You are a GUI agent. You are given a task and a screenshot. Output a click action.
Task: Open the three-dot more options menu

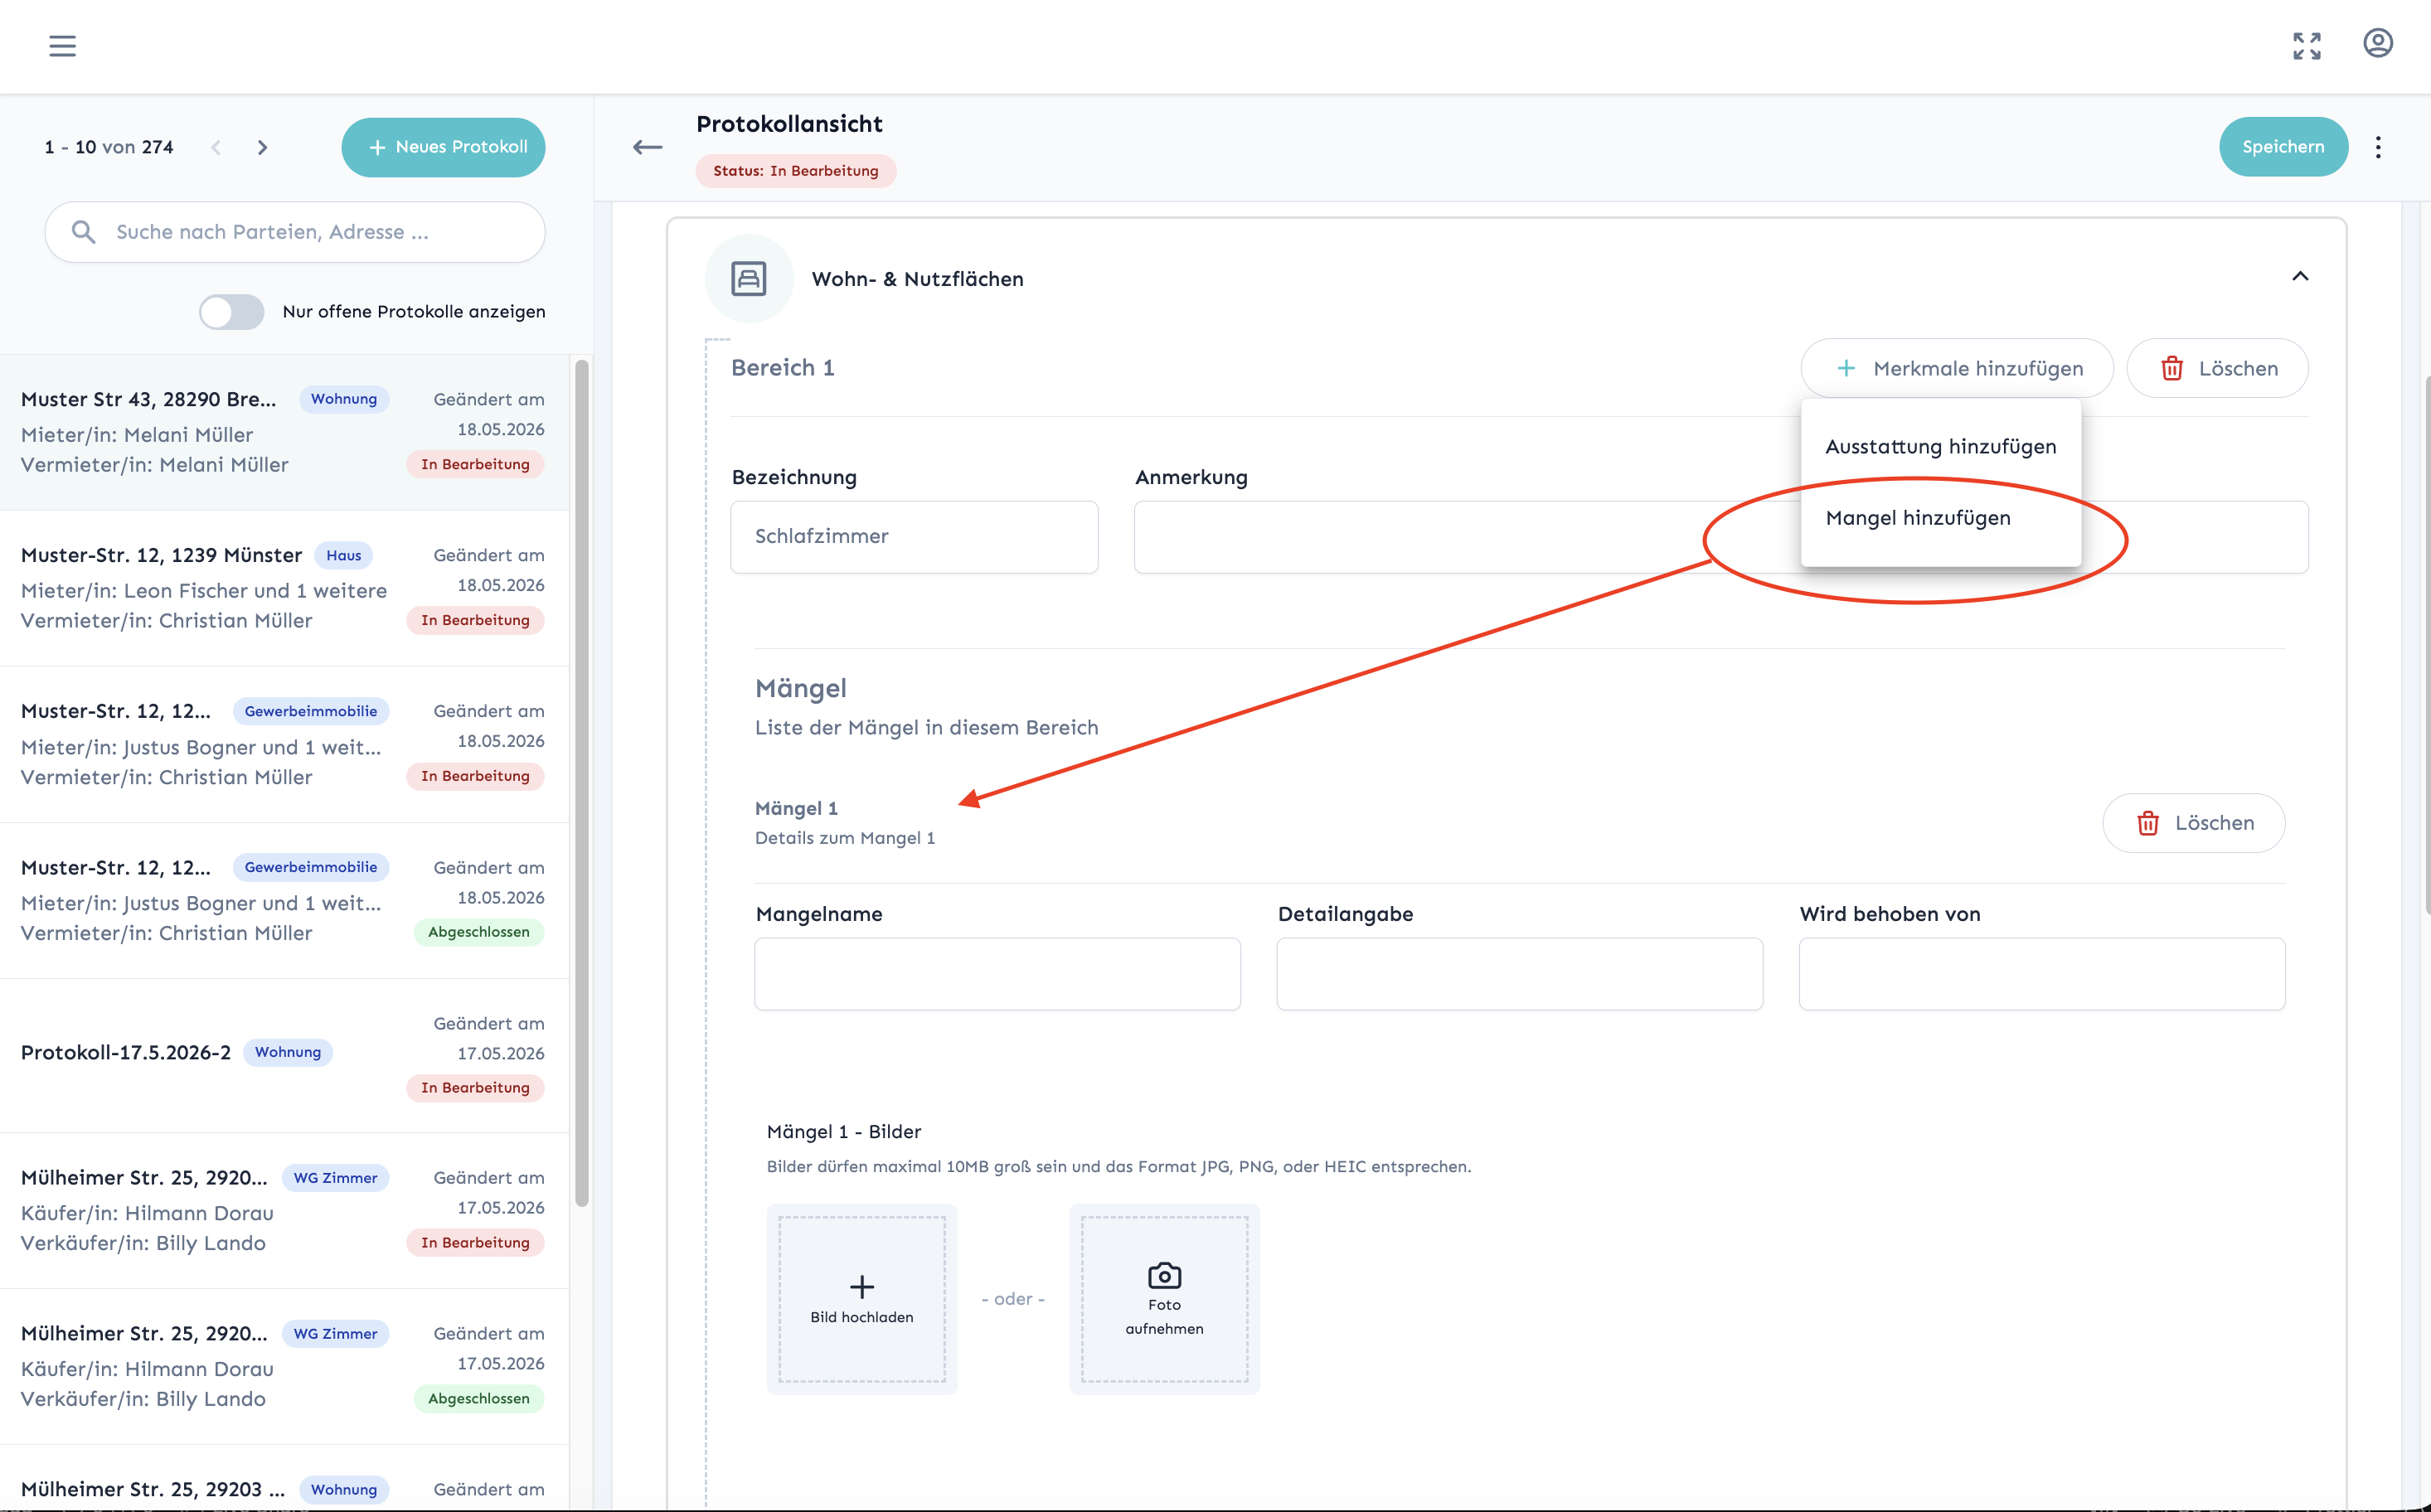(2378, 147)
